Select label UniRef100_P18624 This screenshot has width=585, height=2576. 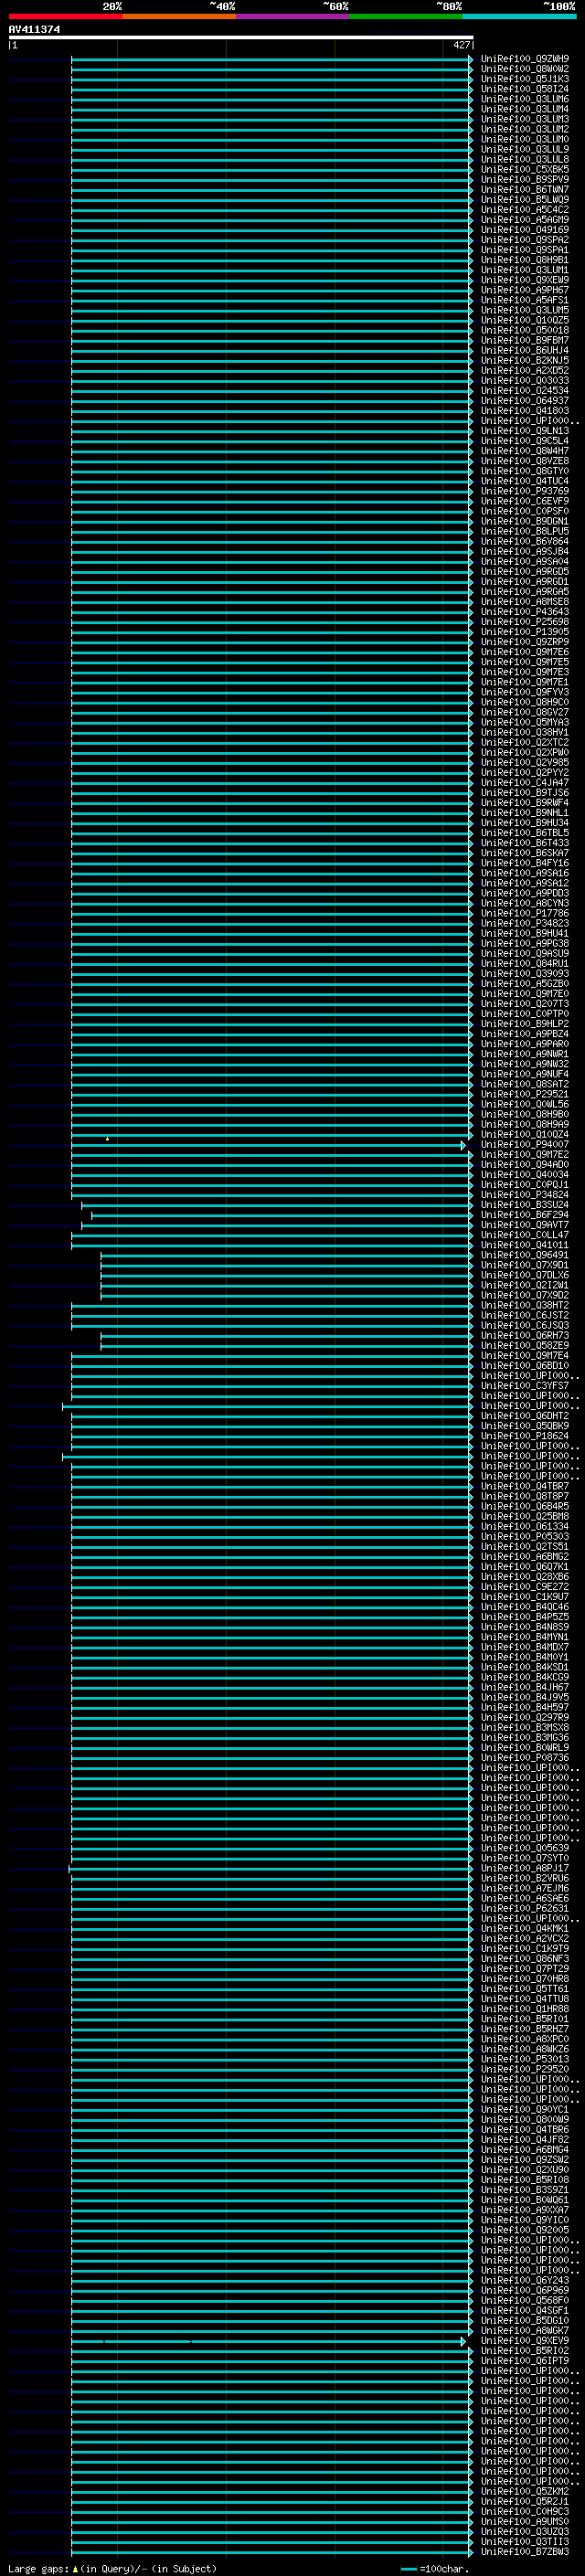525,1437
